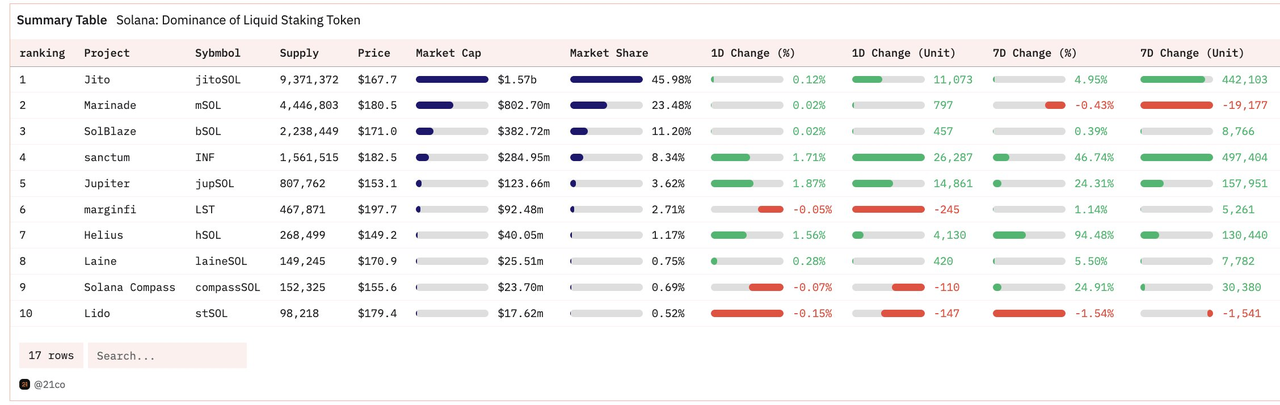This screenshot has width=1280, height=405.
Task: Click the Summary Table title
Action: pos(62,20)
